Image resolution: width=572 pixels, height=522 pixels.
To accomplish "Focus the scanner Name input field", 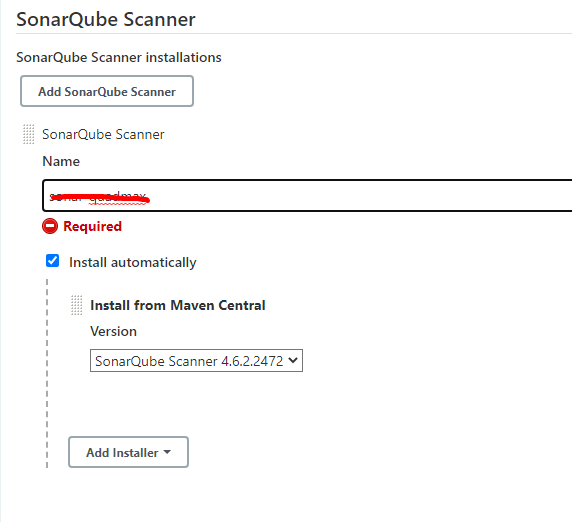I will pyautogui.click(x=307, y=196).
